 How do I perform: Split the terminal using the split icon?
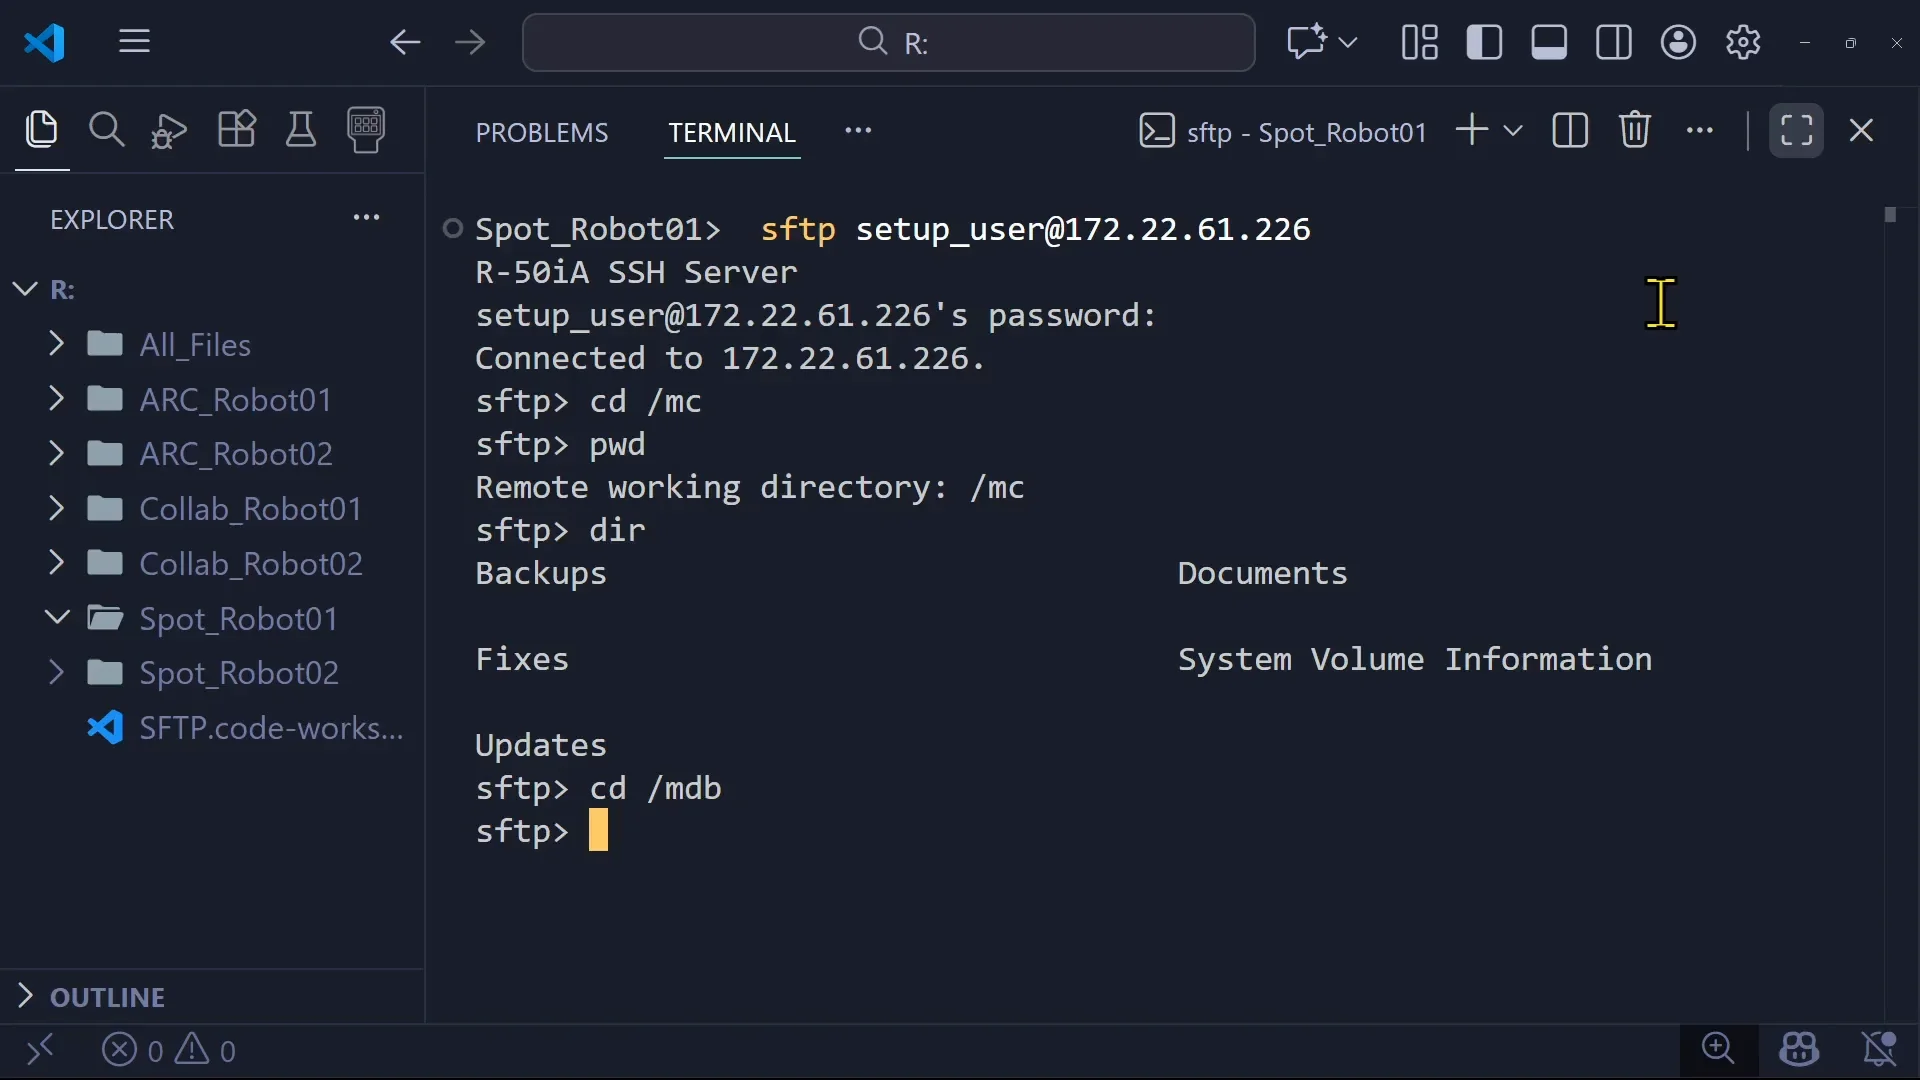pos(1571,130)
